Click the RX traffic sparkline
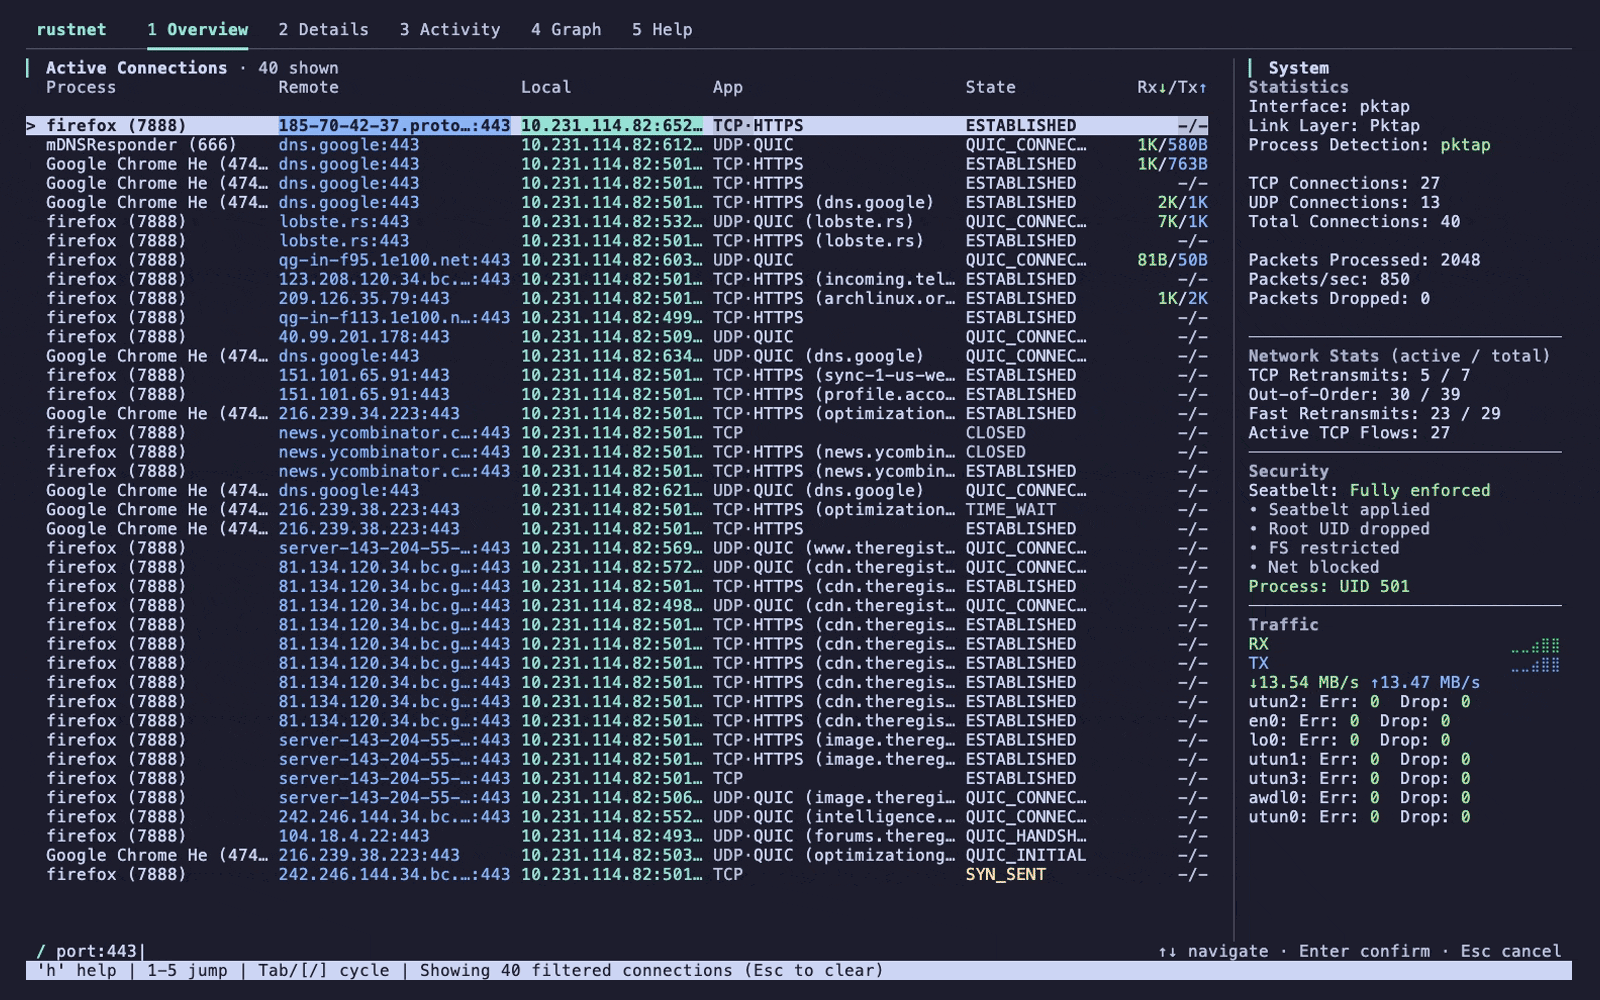This screenshot has height=1000, width=1600. 1535,645
